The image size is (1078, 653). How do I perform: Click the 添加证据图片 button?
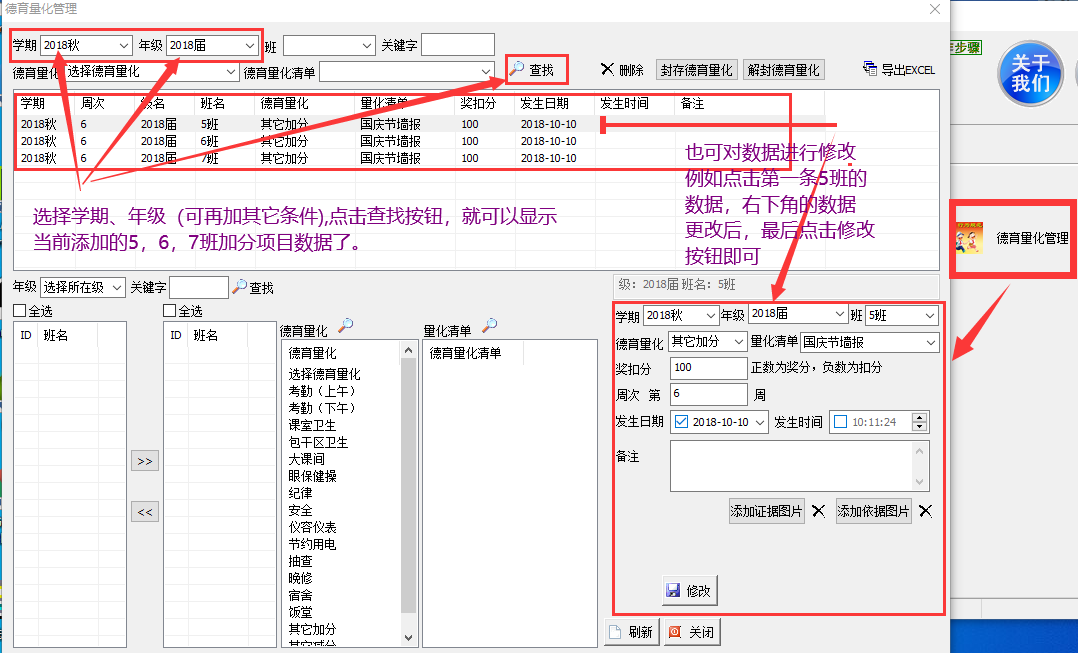pos(766,511)
